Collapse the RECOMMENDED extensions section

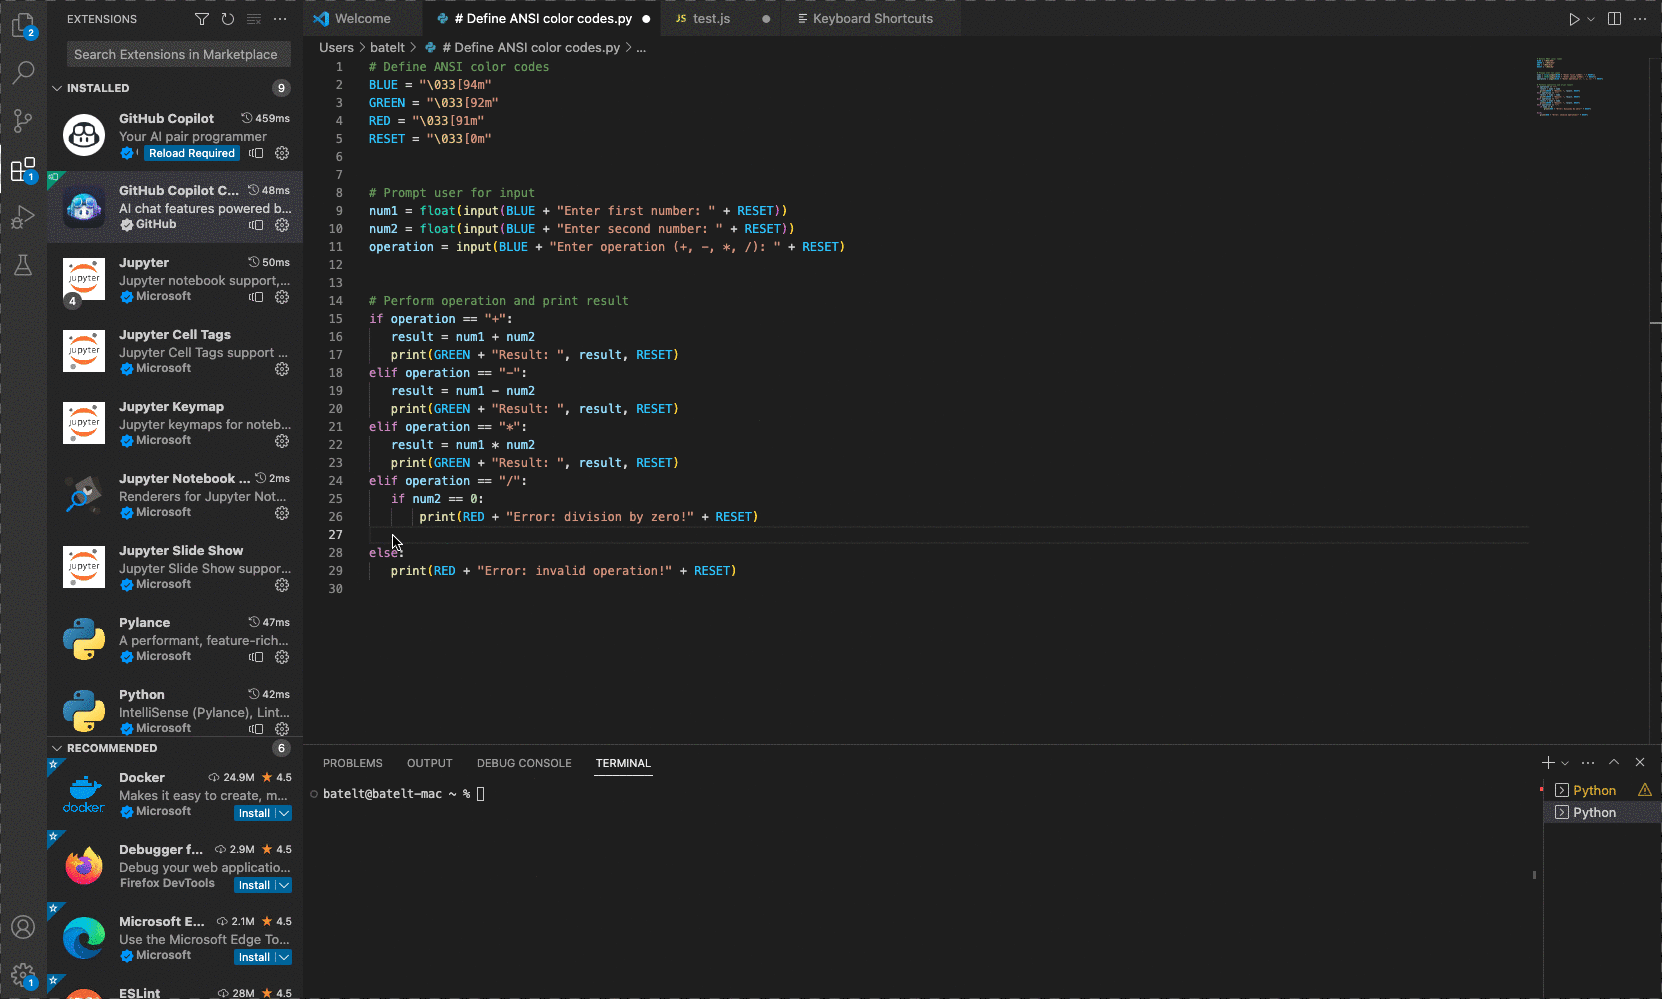point(57,748)
